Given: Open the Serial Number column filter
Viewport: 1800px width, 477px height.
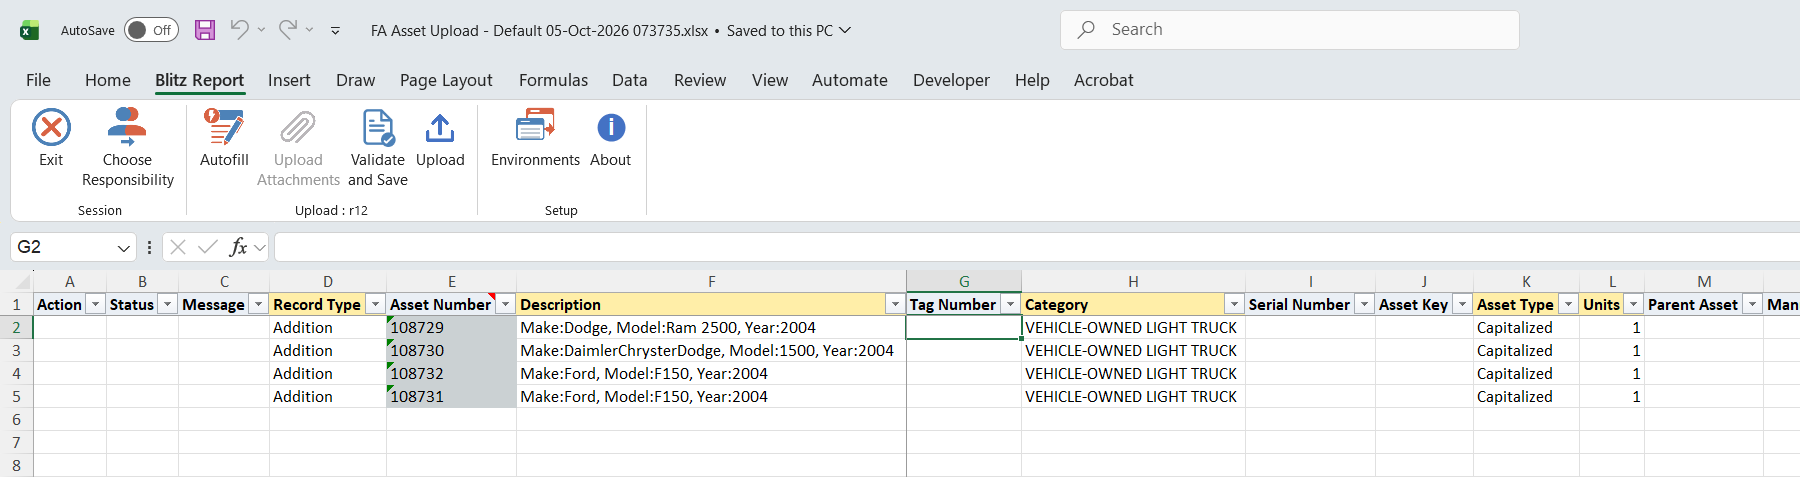Looking at the screenshot, I should coord(1364,304).
